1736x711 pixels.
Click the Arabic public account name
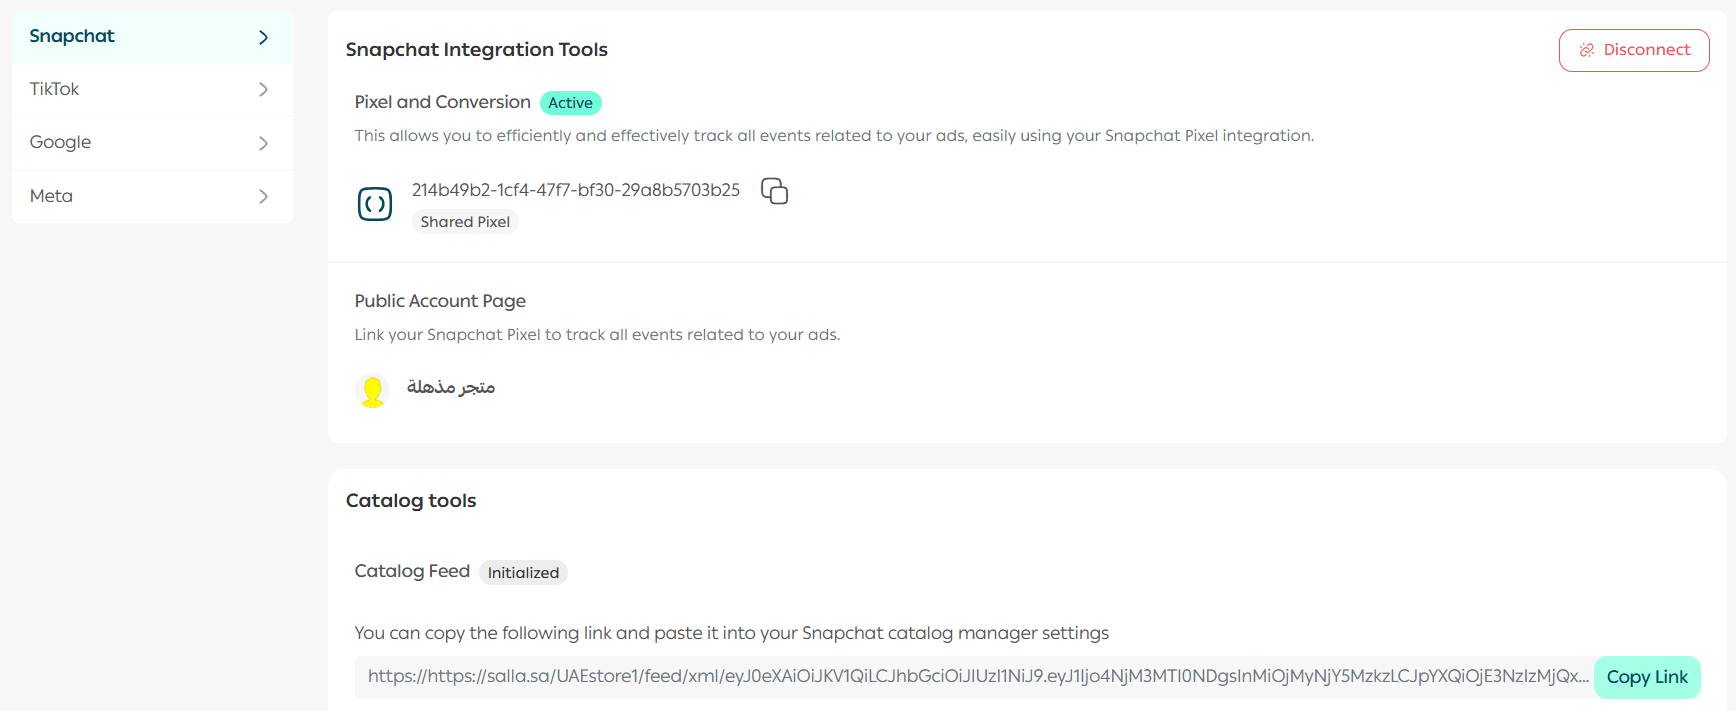pos(451,387)
